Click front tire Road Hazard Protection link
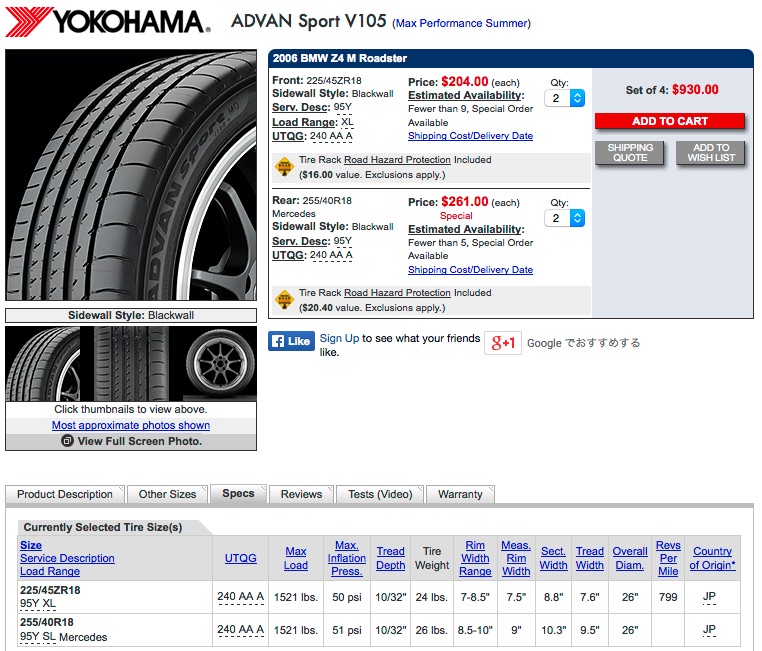Screen dimensions: 762x651 [x=397, y=160]
